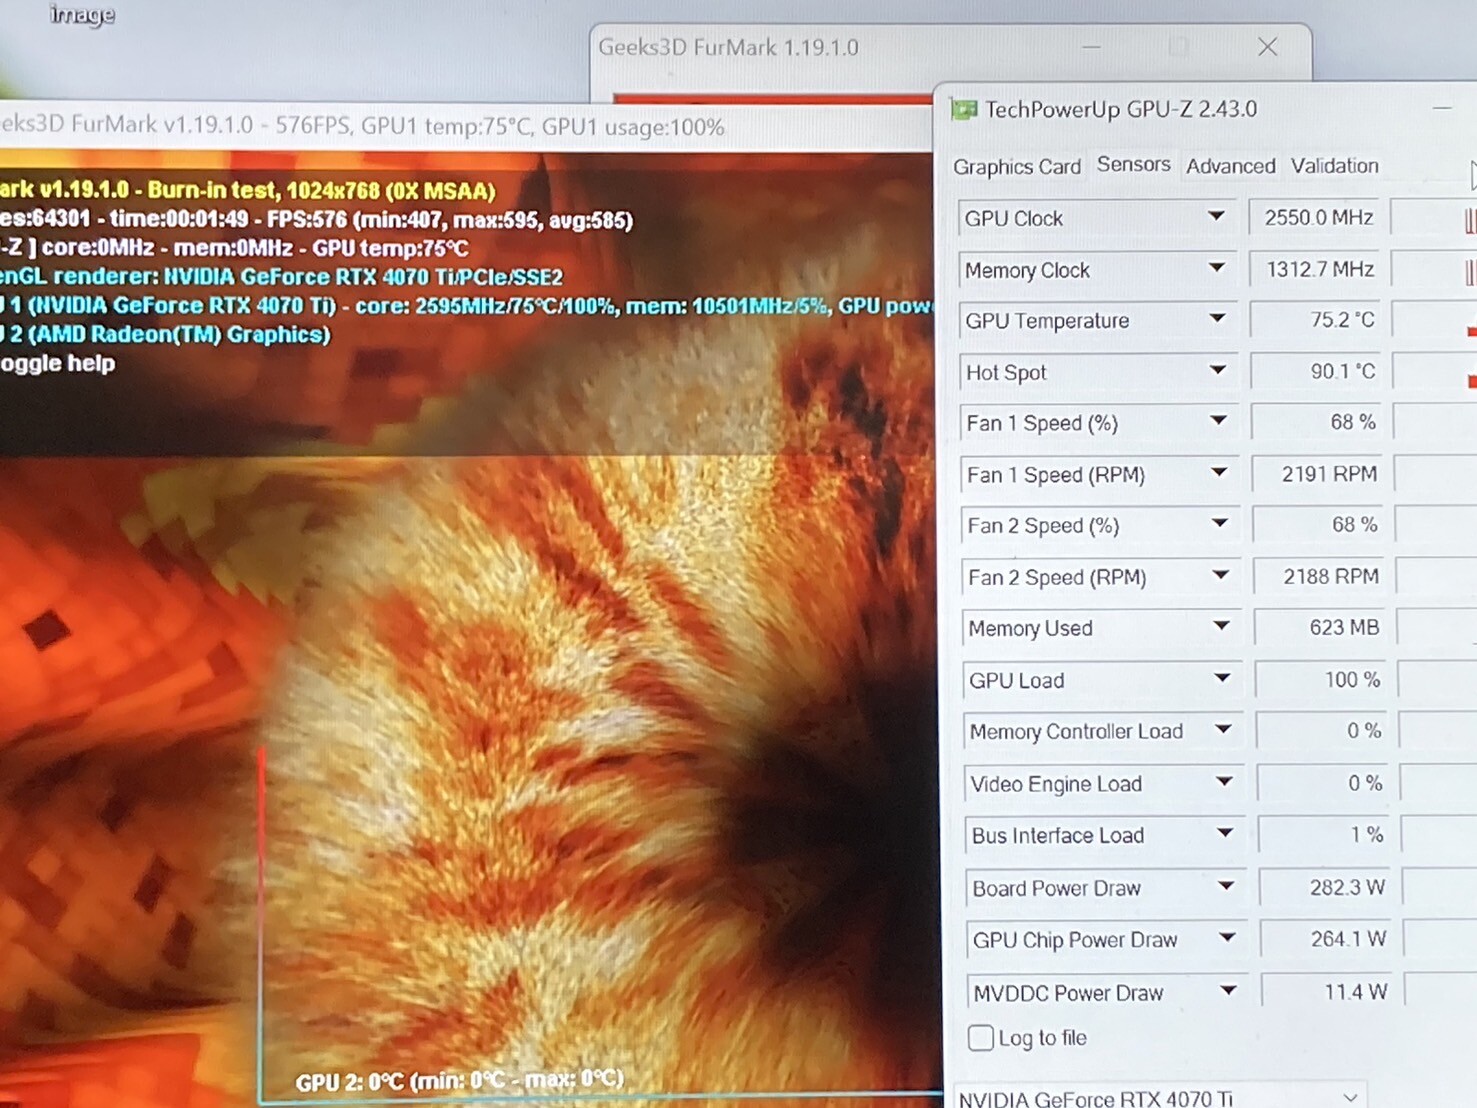Click the Fan 1 Speed (RPM) dropdown arrow
The width and height of the screenshot is (1477, 1108).
[x=1219, y=473]
